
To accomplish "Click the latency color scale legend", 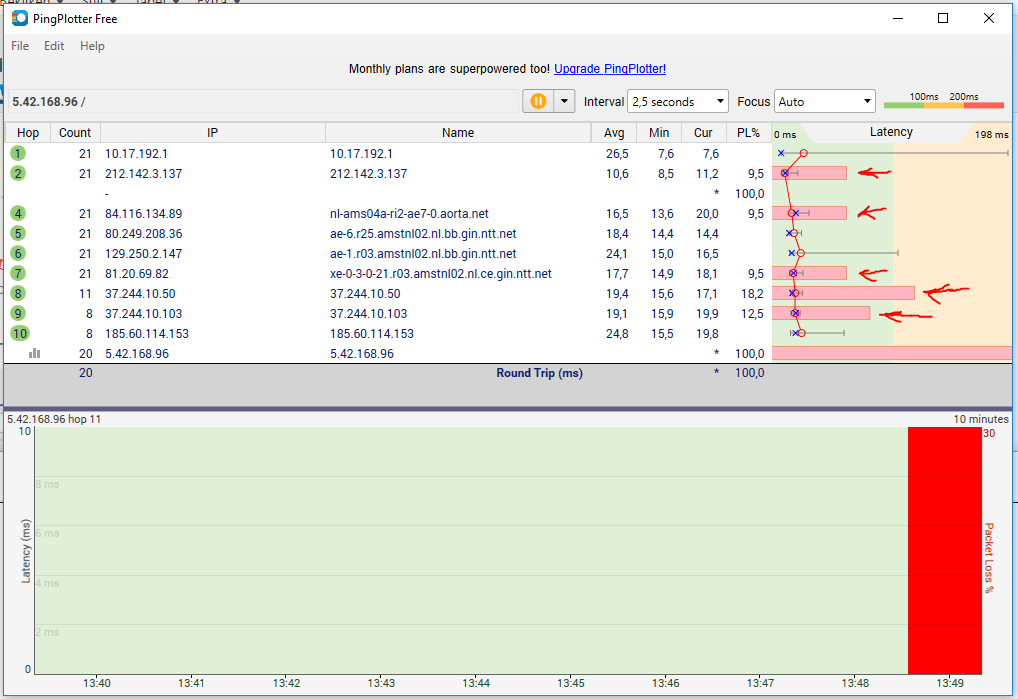I will (944, 101).
